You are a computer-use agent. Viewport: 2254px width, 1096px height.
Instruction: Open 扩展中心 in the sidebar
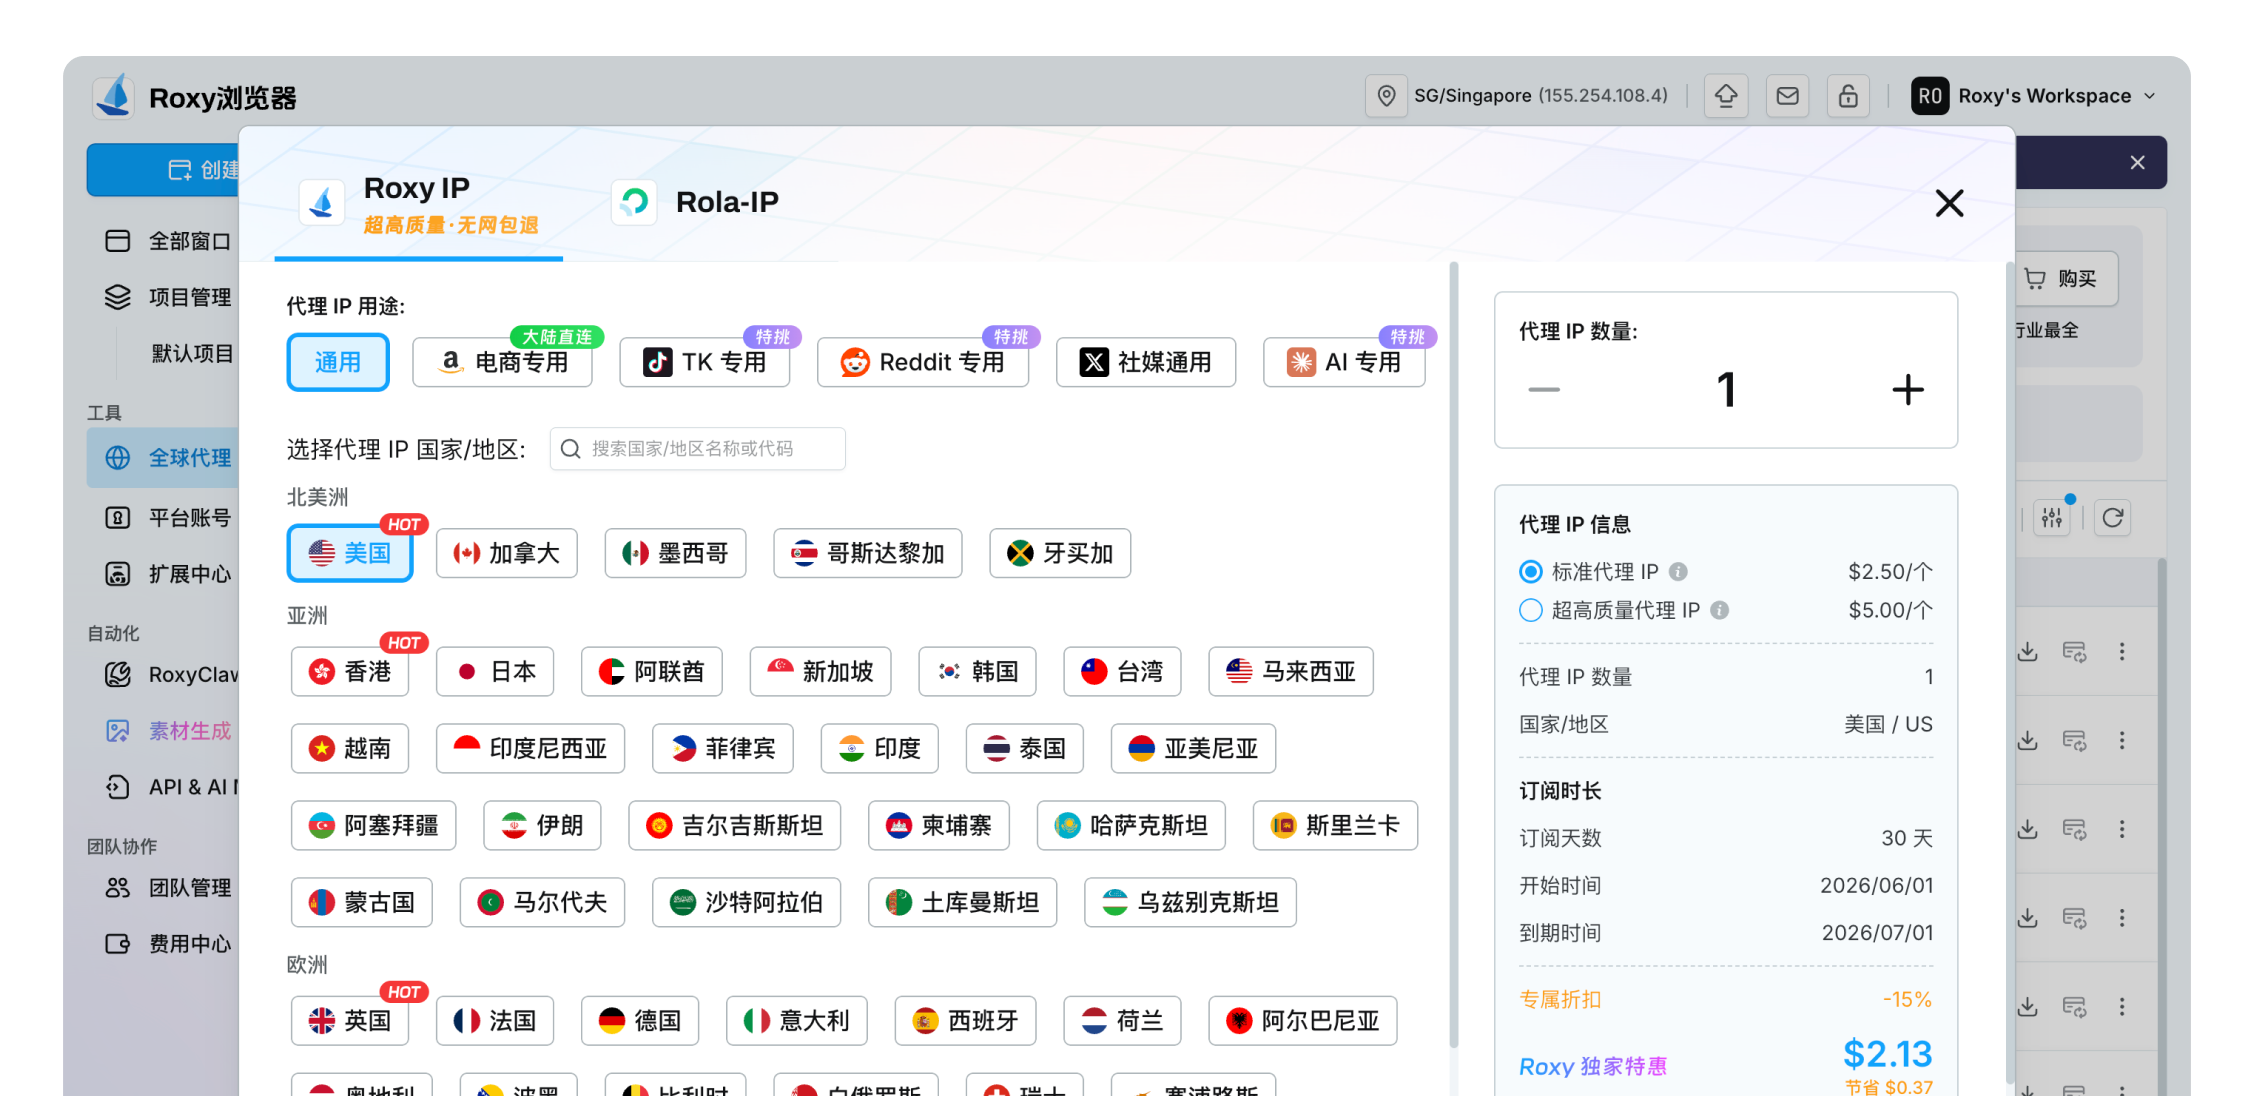click(x=168, y=574)
